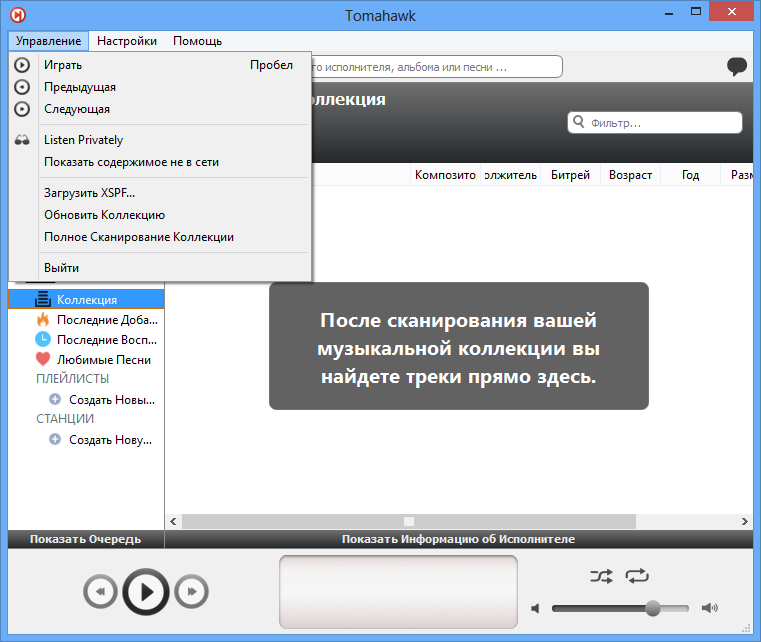Click the clock icon for Последние Восп...
This screenshot has width=761, height=642.
click(43, 339)
